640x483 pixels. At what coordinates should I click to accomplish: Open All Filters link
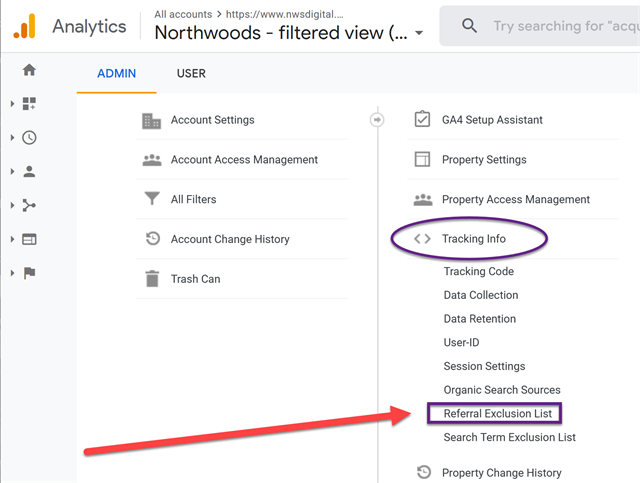(193, 199)
